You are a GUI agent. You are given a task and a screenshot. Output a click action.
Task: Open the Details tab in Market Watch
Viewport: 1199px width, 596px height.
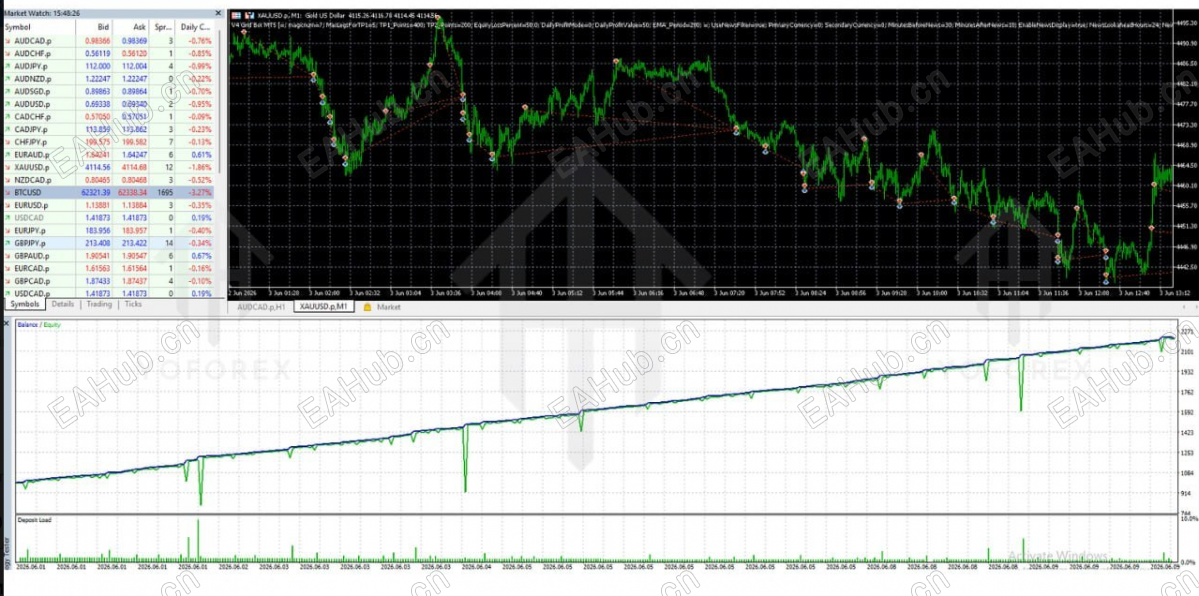[63, 305]
